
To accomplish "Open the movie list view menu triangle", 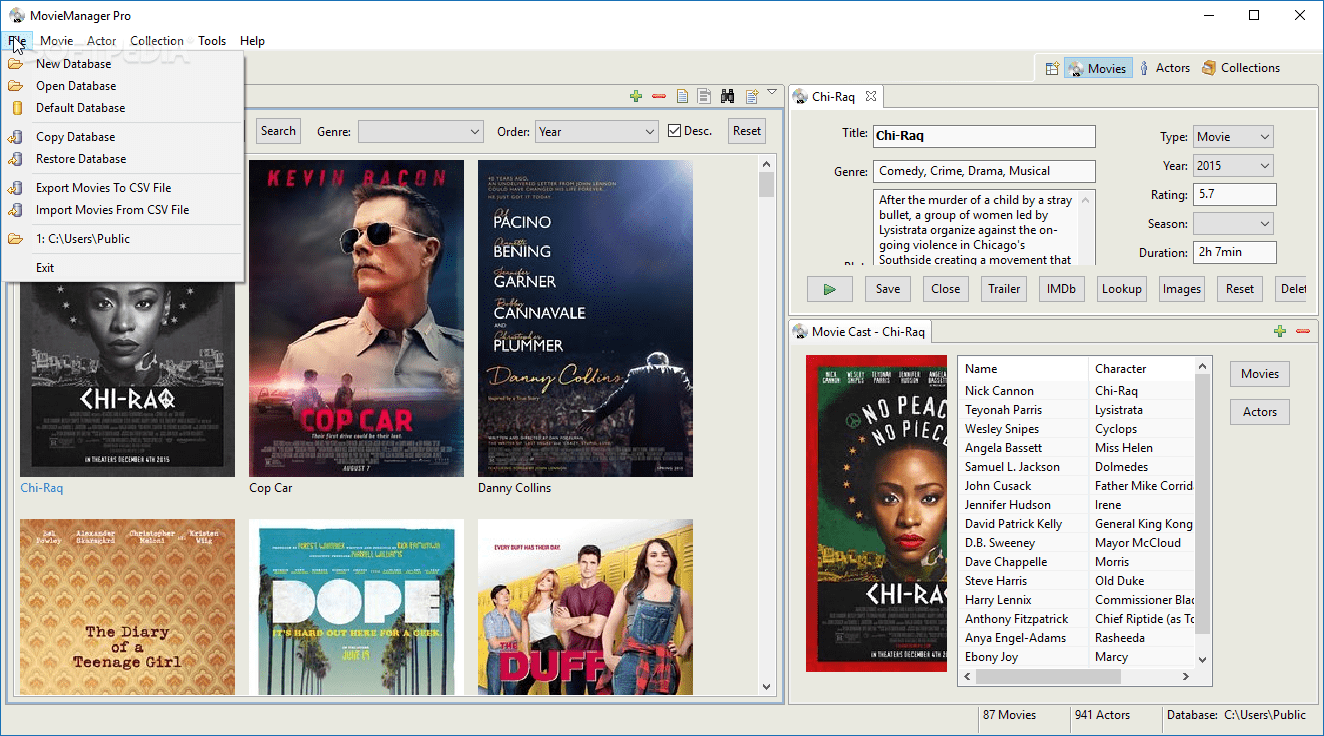I will click(x=772, y=92).
